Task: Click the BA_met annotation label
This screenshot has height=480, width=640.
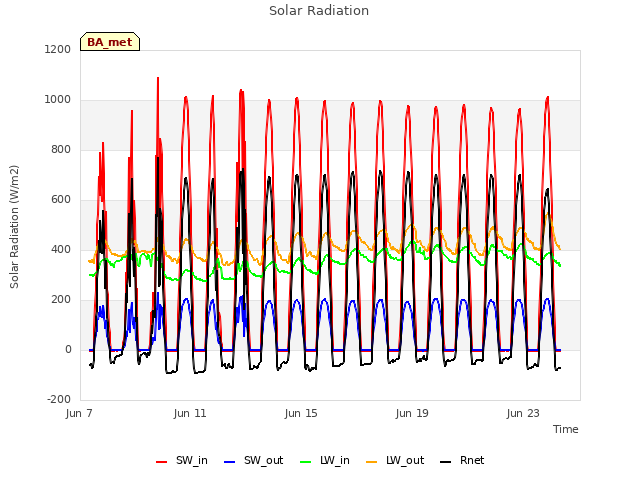Action: 110,42
